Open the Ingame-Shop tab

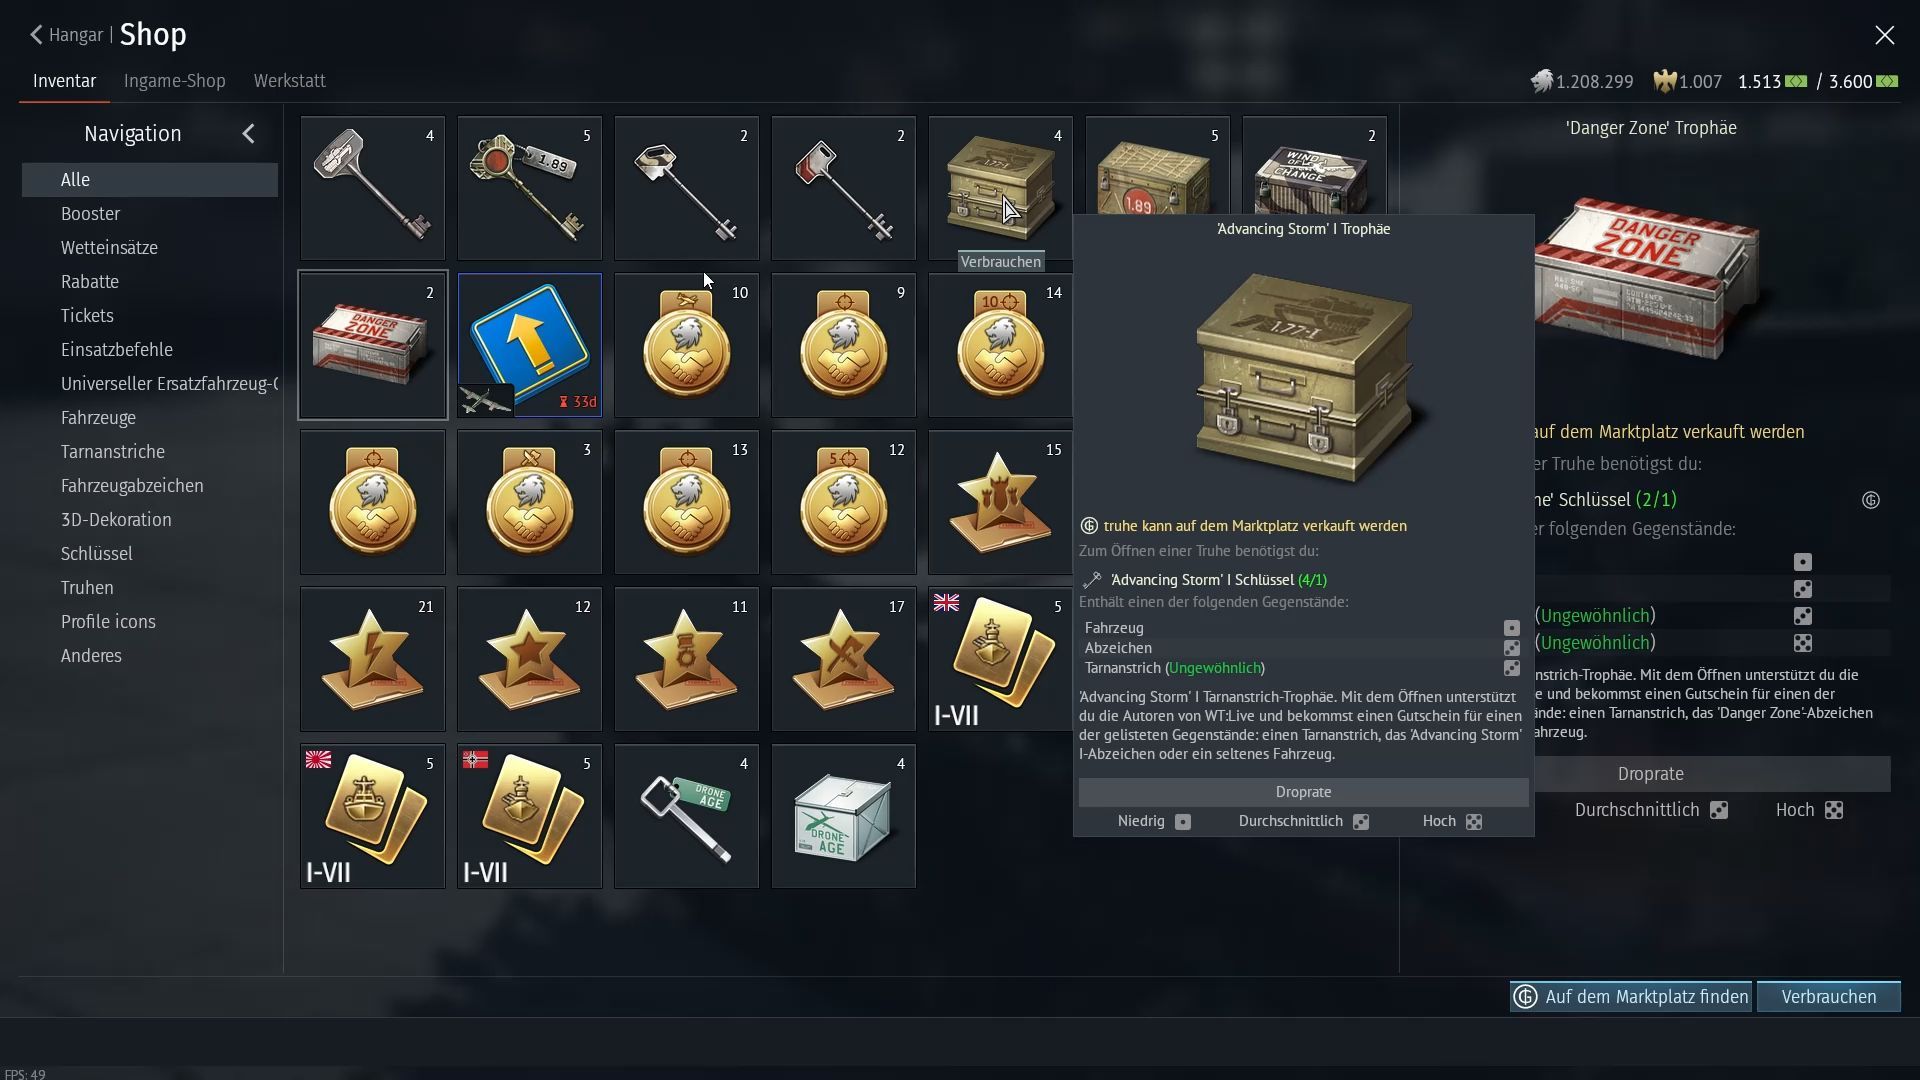(174, 81)
